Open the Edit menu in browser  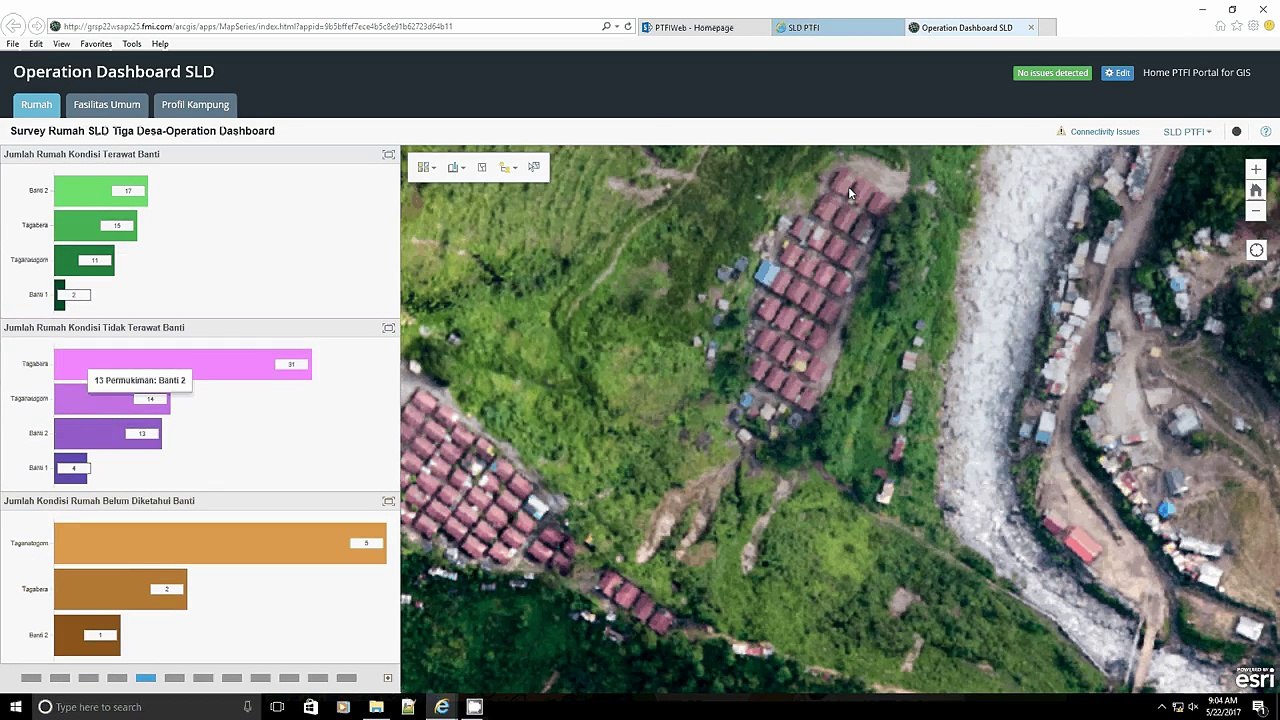(36, 44)
